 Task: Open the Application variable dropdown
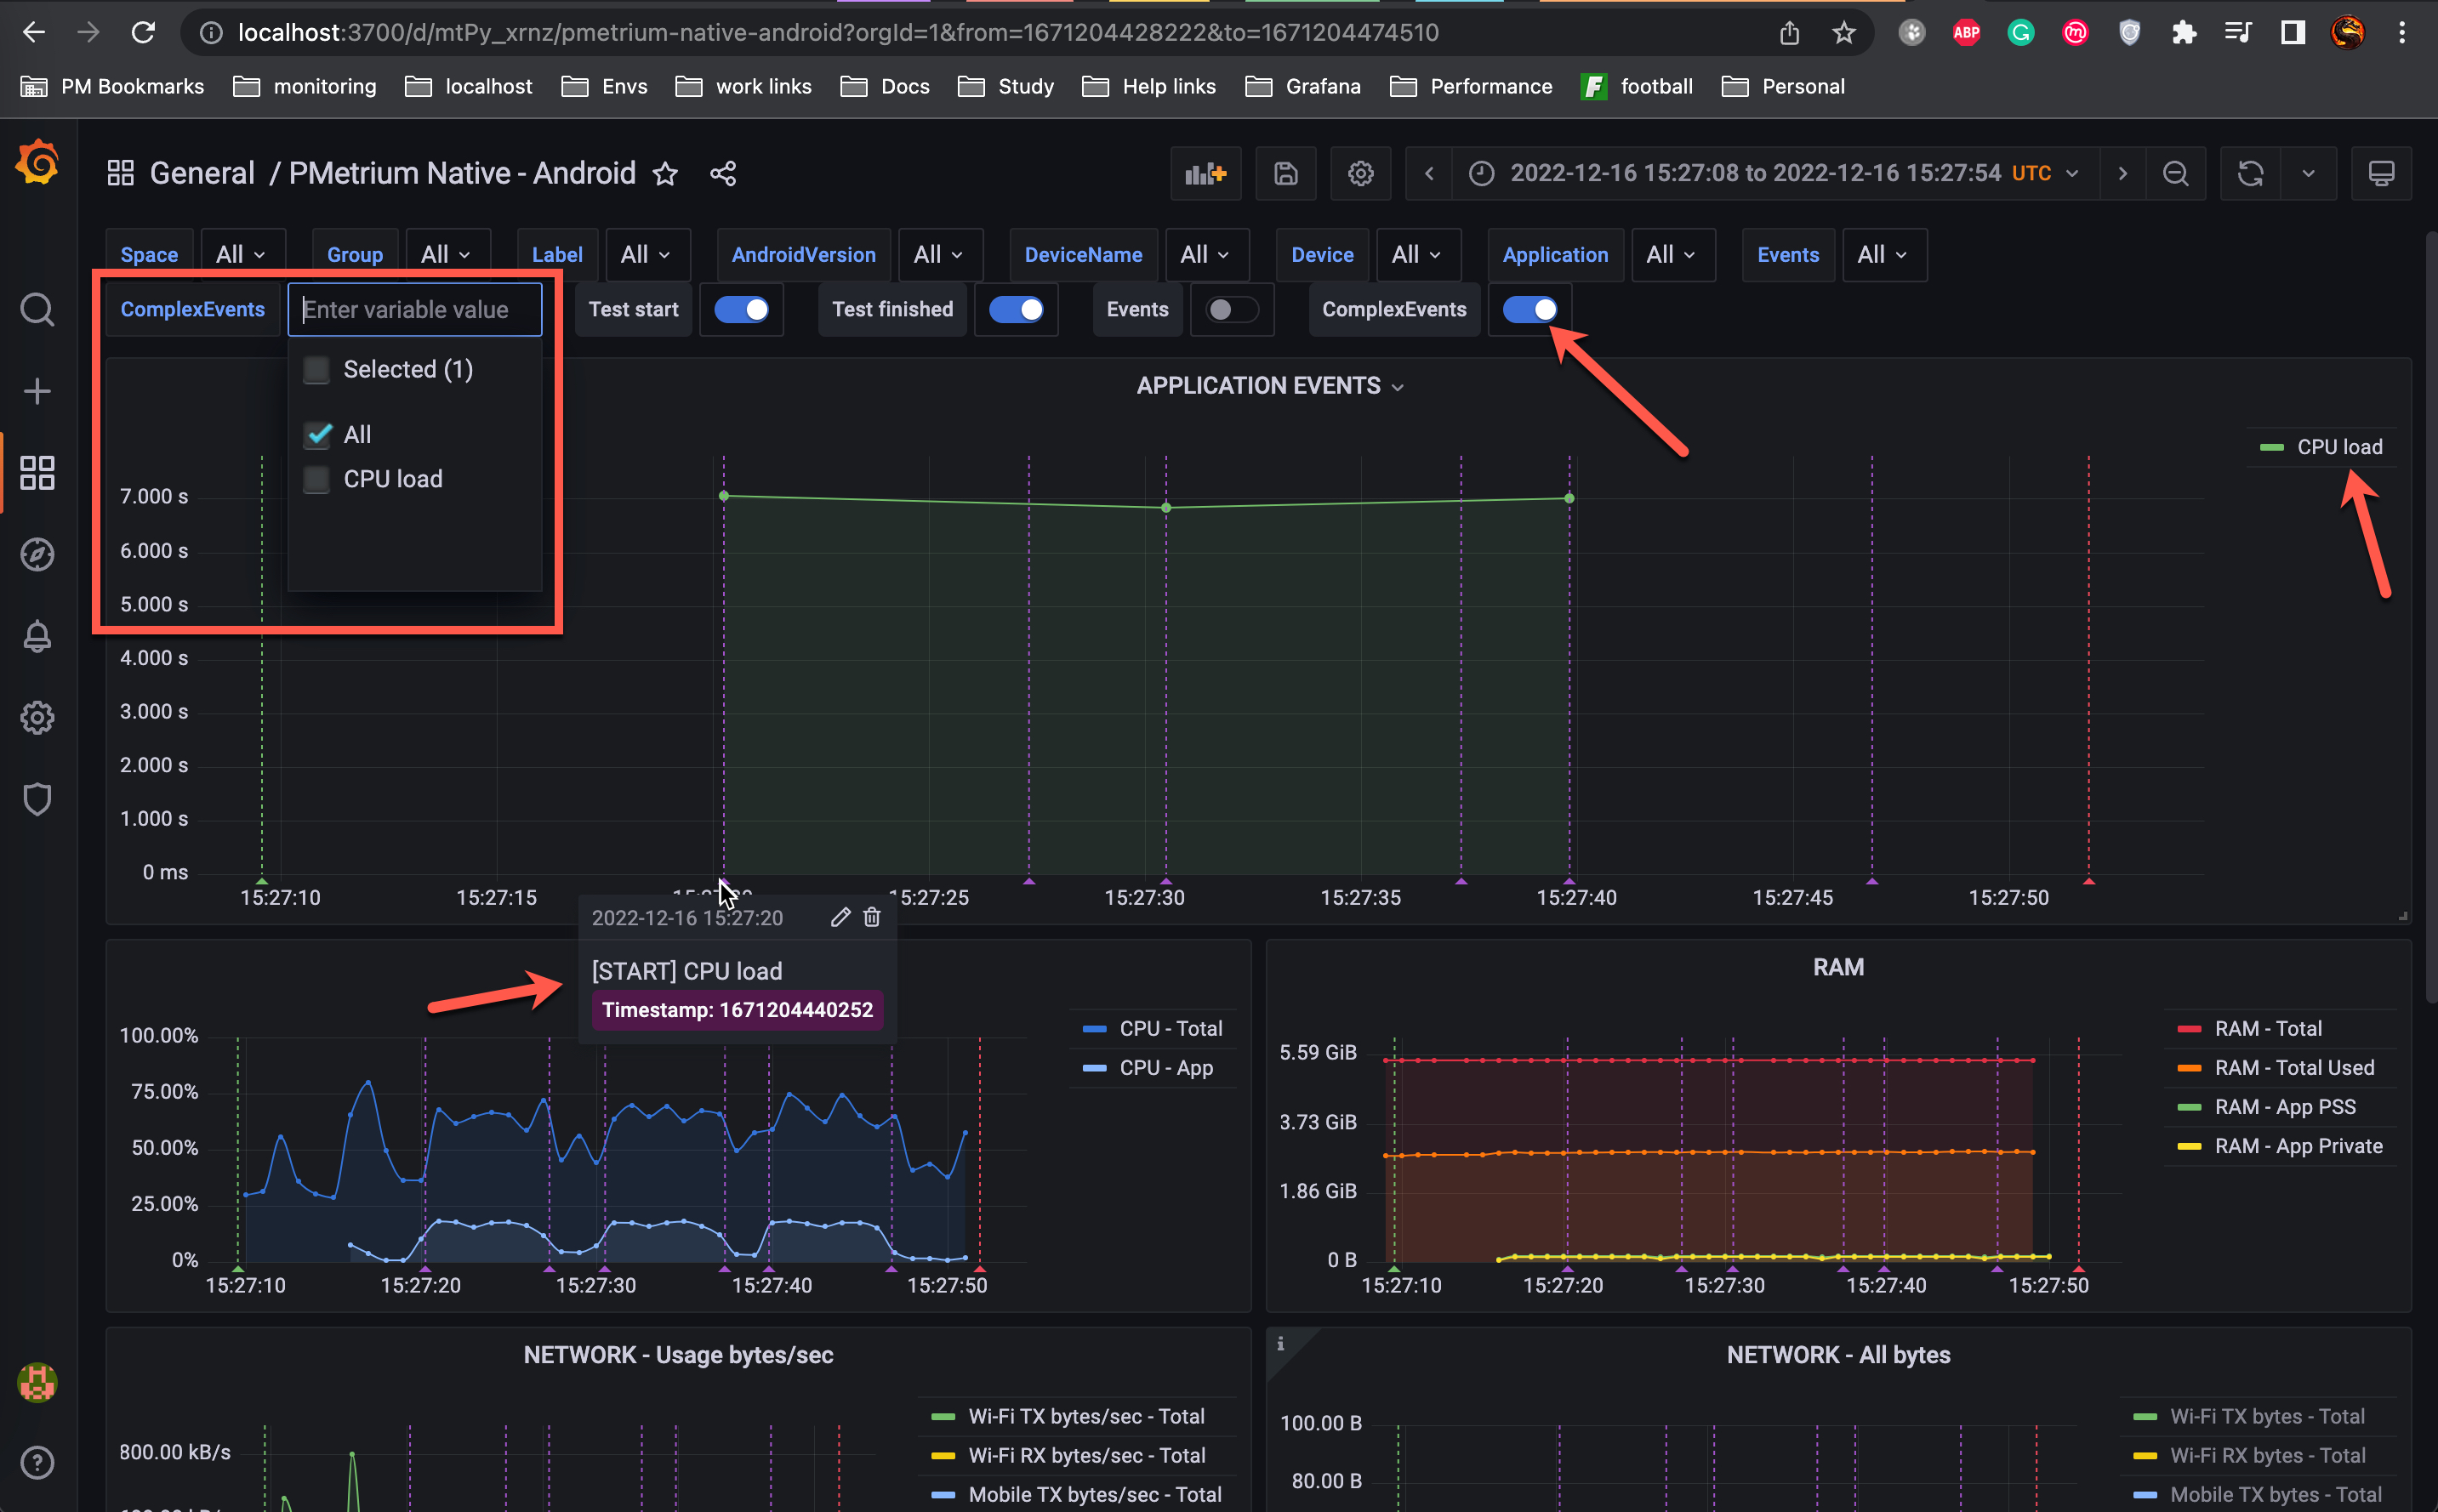[1672, 255]
